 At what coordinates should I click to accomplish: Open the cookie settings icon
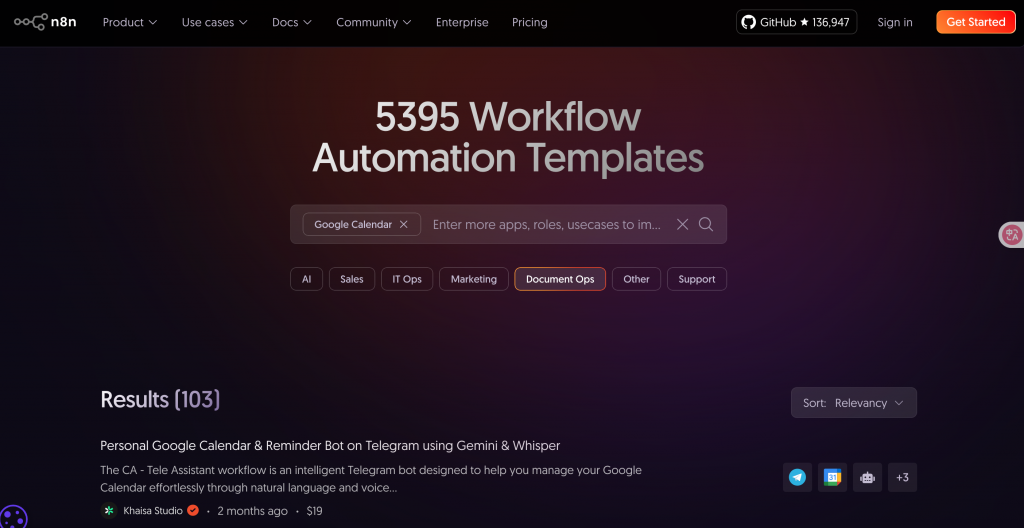[13, 517]
